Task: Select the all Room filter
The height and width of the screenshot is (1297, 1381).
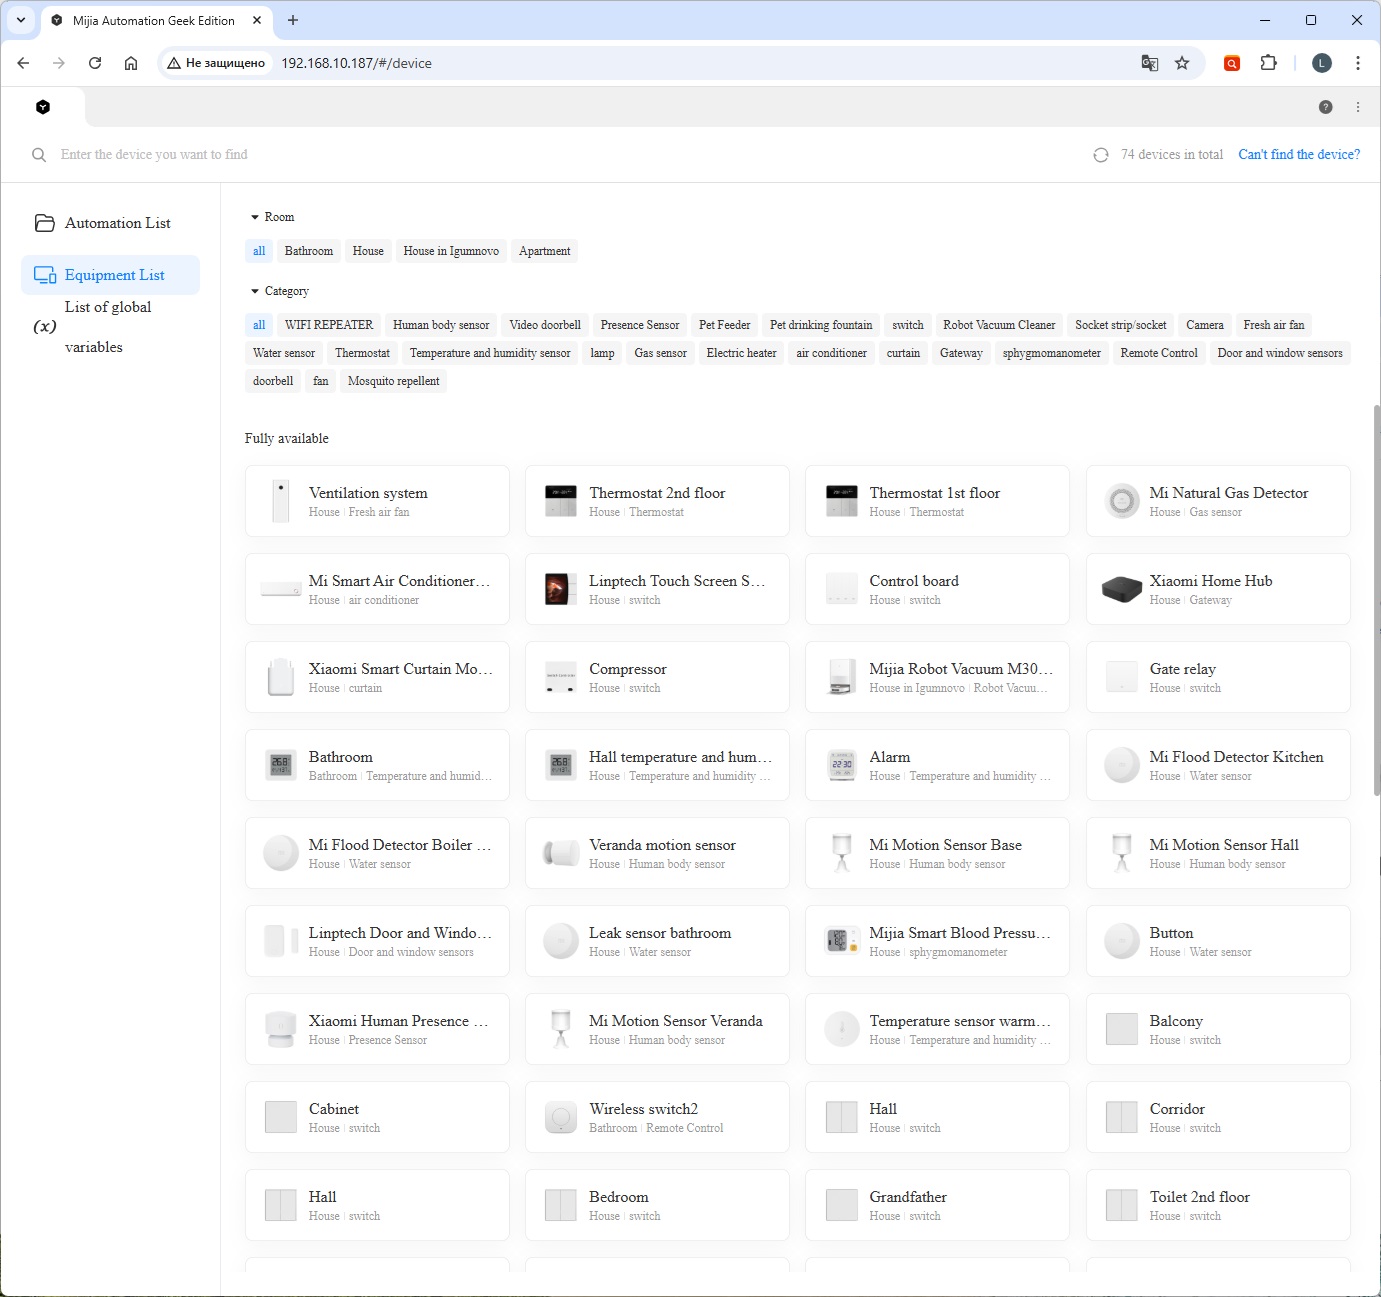Action: click(x=259, y=251)
